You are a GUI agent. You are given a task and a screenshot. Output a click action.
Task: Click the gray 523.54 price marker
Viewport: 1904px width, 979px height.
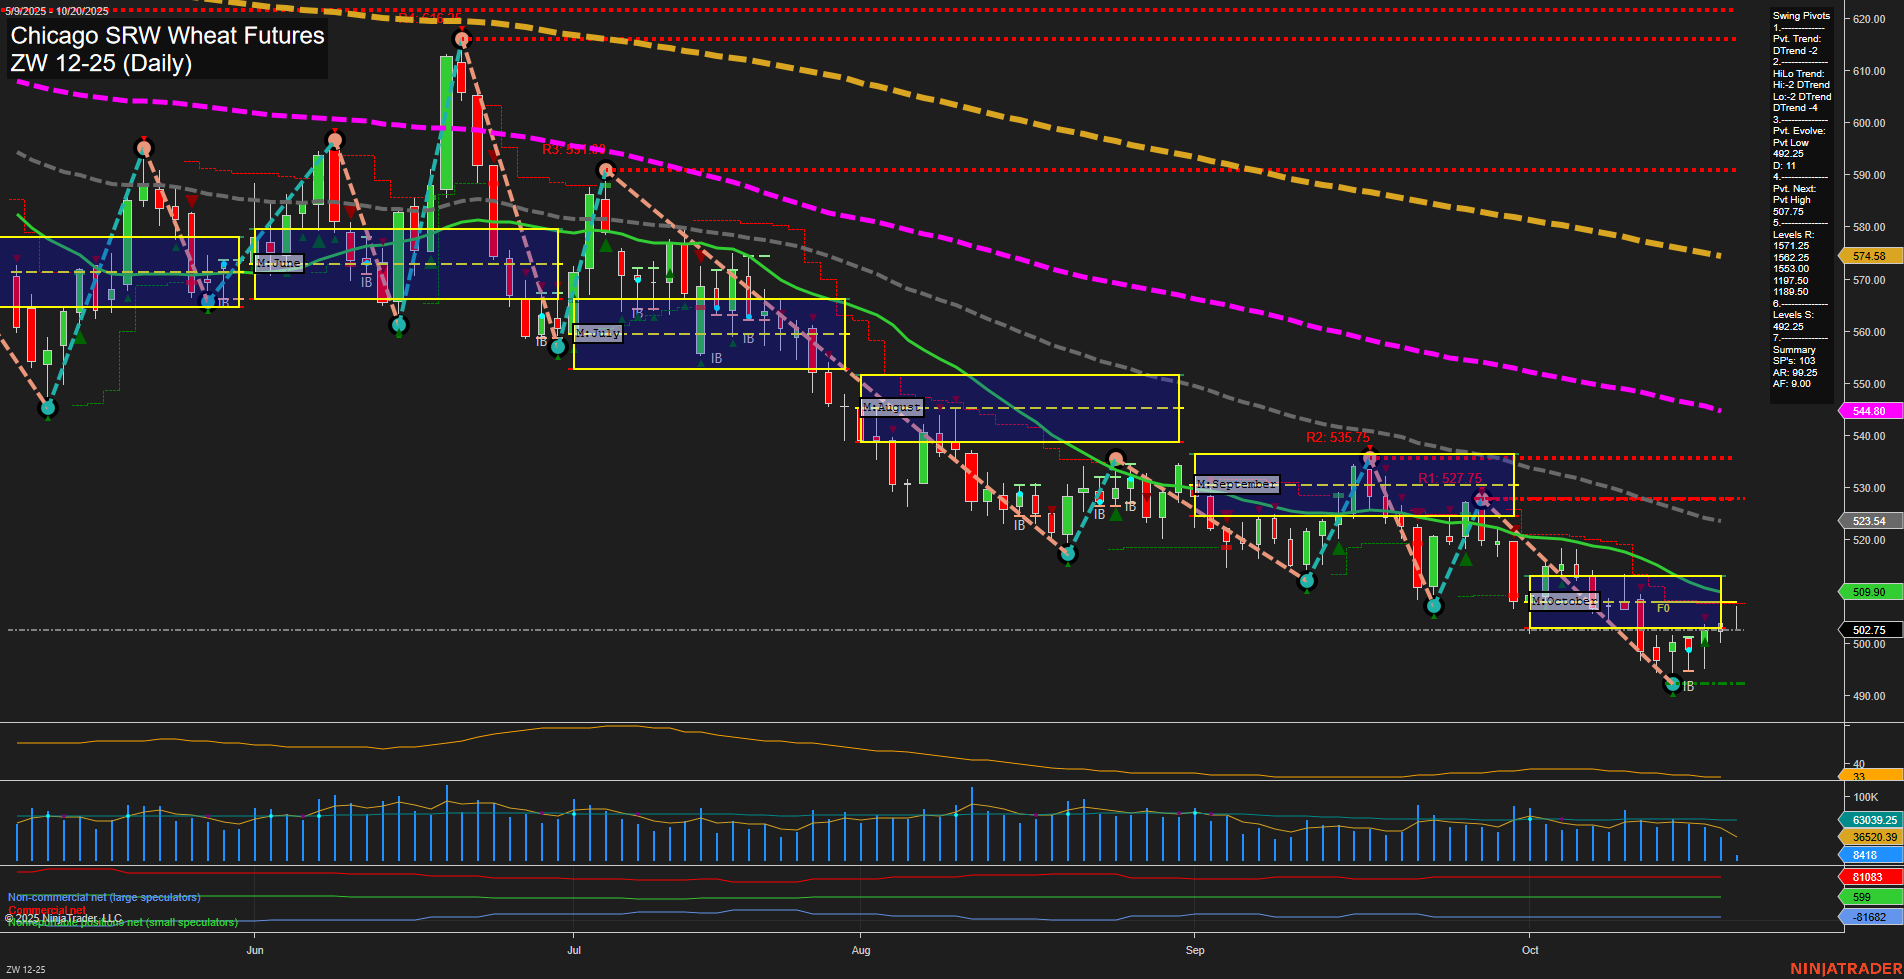tap(1868, 521)
